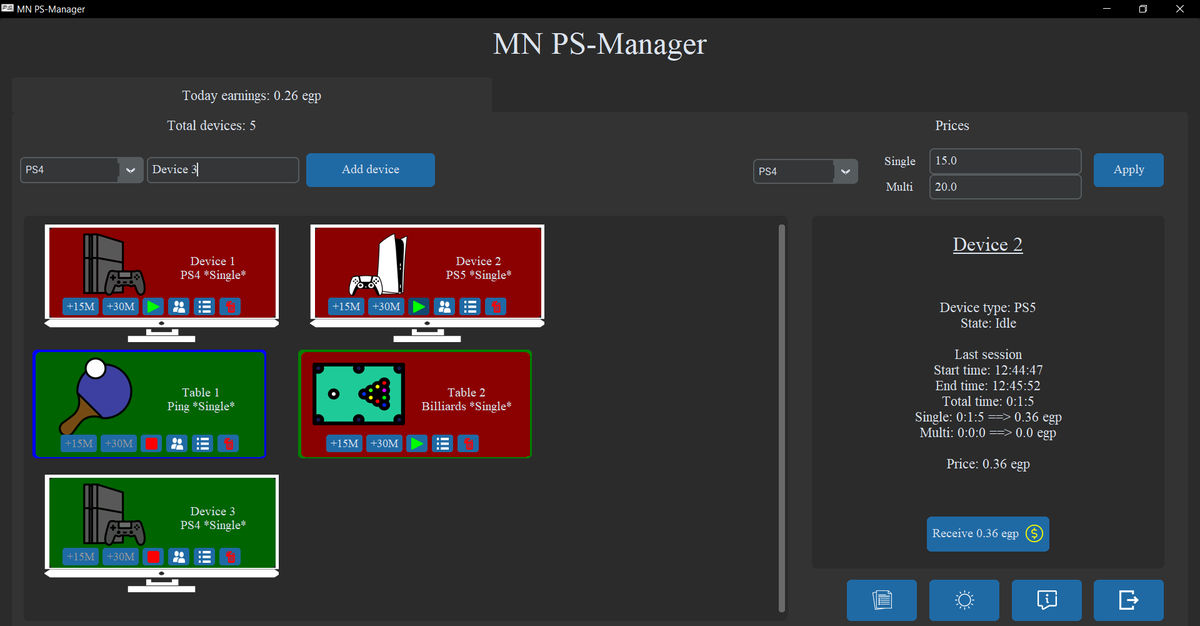Image resolution: width=1200 pixels, height=626 pixels.
Task: Delete Device 2 with the red trash icon
Action: 495,307
